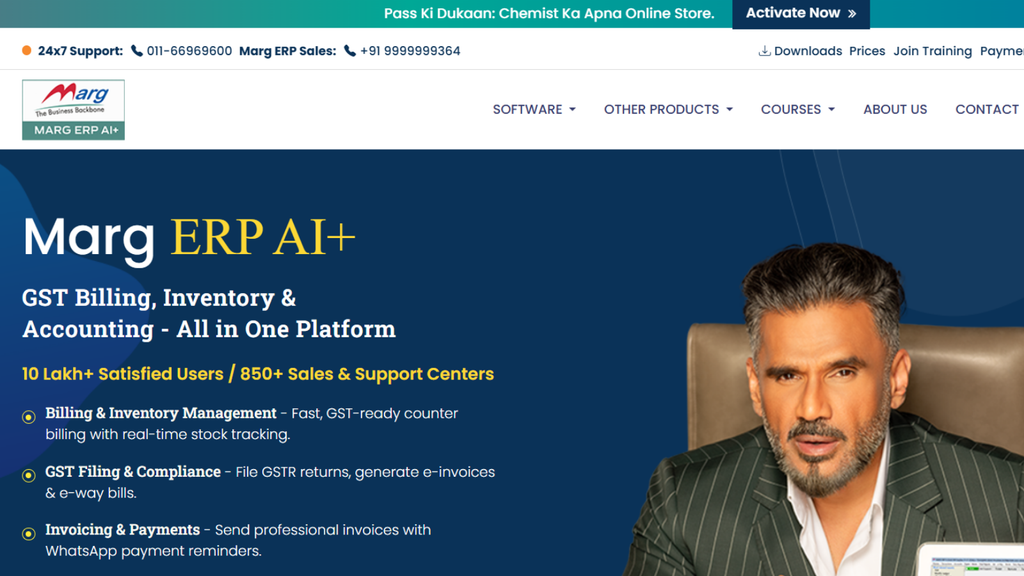Click the double-chevron on Activate Now
The image size is (1024, 576).
point(852,14)
